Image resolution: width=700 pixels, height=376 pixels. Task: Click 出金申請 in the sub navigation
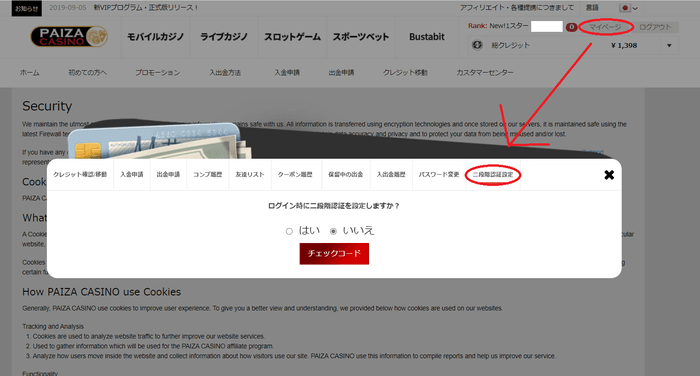pos(342,72)
